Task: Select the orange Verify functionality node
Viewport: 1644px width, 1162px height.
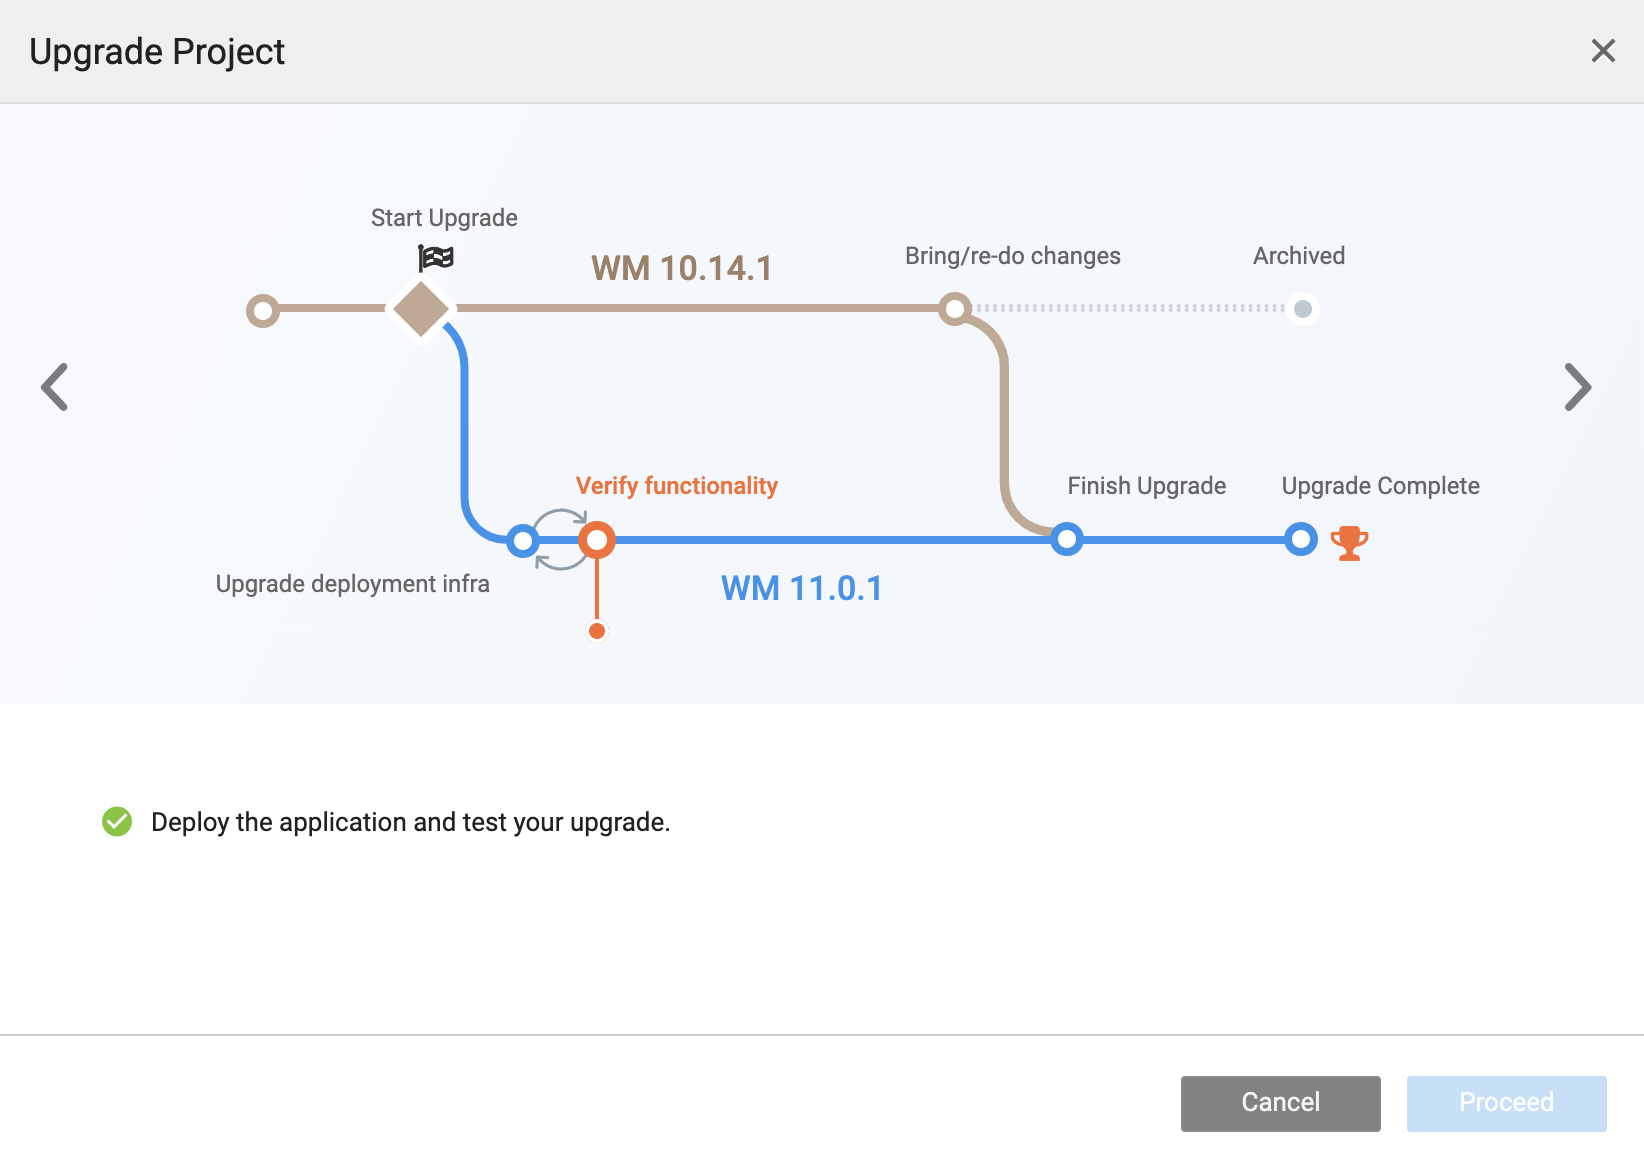Action: pyautogui.click(x=597, y=540)
